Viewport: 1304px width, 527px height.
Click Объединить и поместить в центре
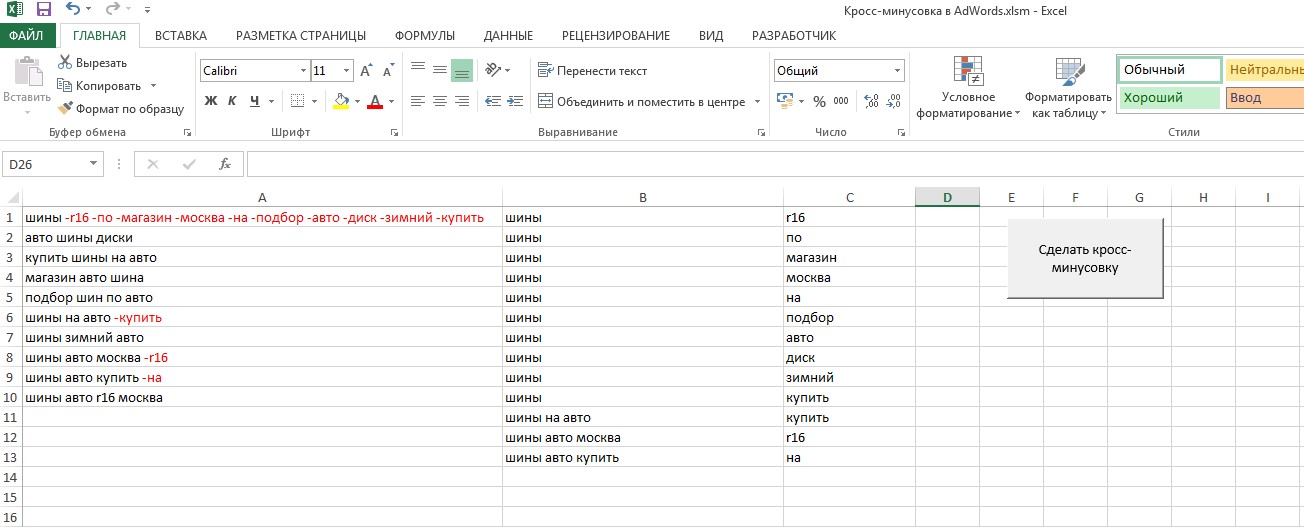(642, 101)
